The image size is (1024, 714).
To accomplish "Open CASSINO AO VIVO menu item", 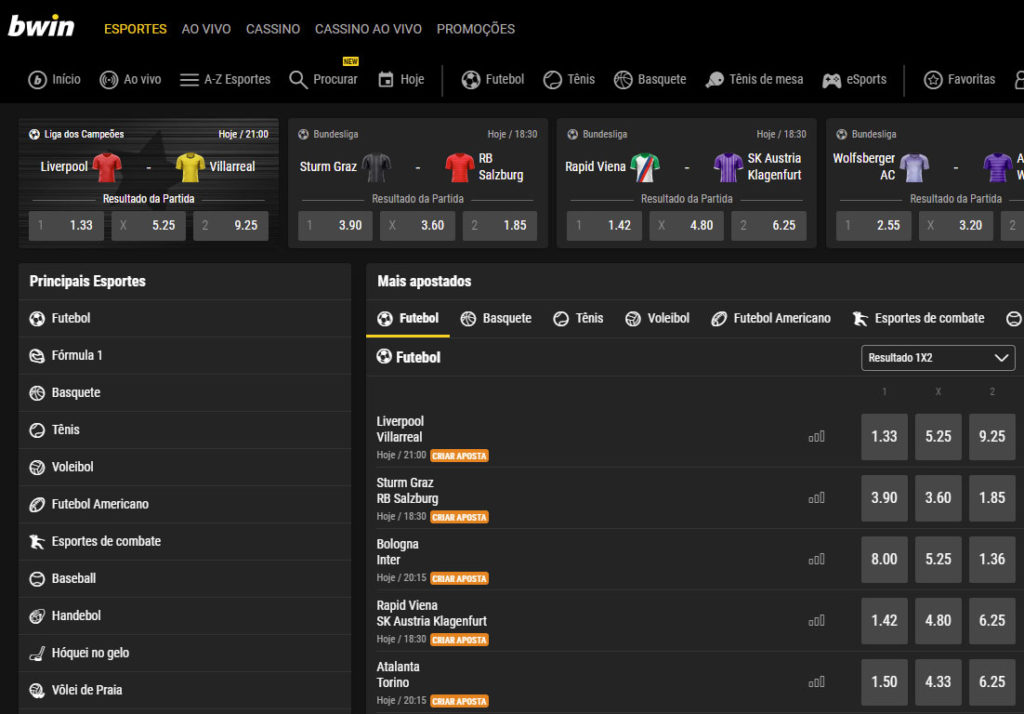I will [x=368, y=29].
